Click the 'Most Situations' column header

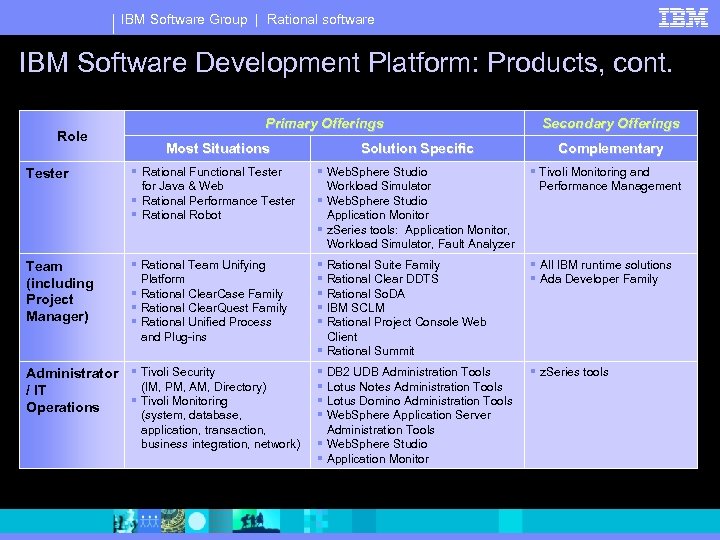218,148
